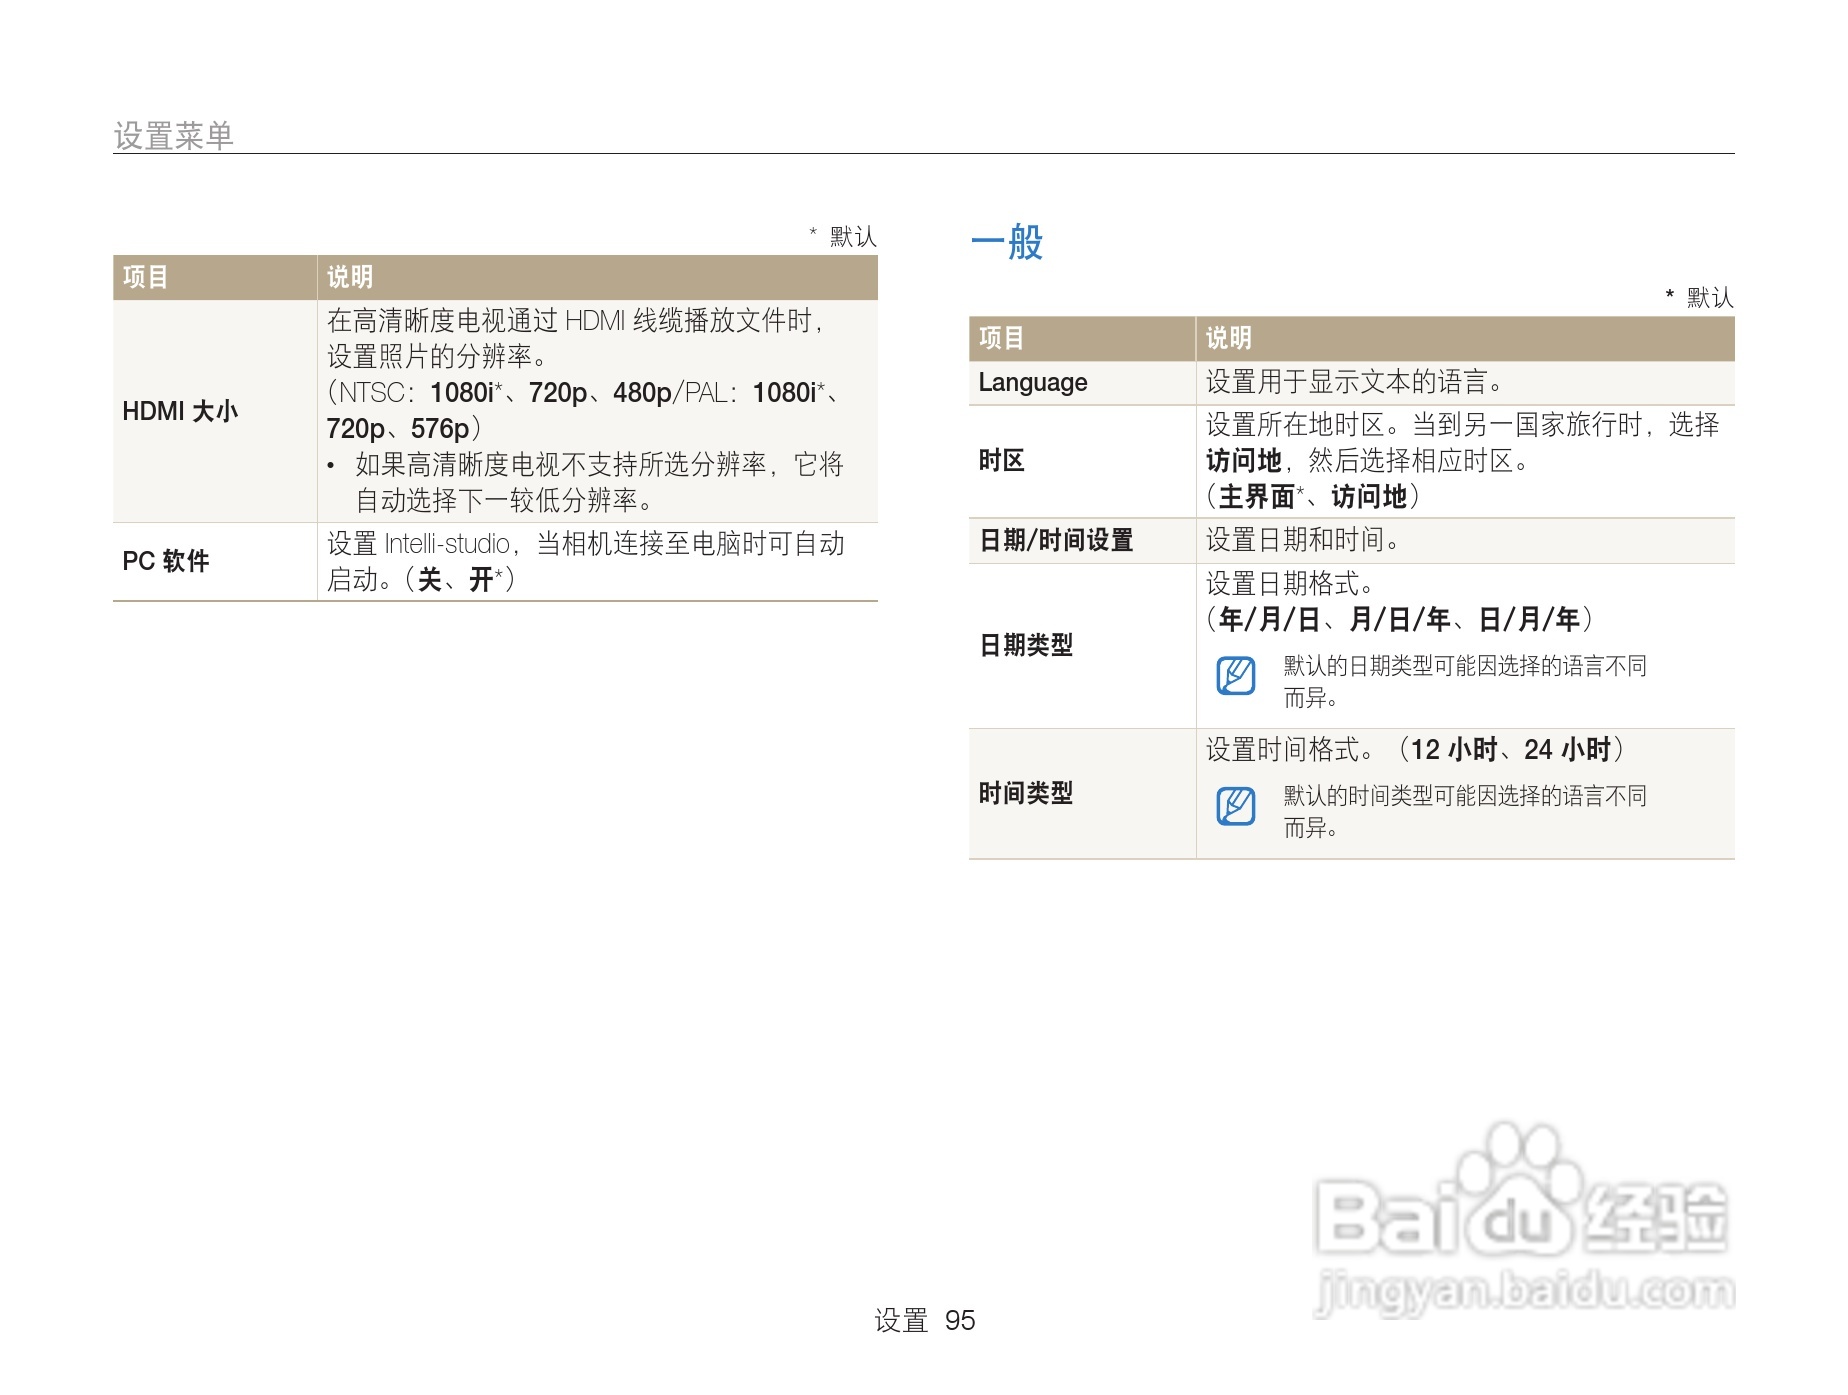Click the 时区 row label
The width and height of the screenshot is (1848, 1395).
[1000, 461]
